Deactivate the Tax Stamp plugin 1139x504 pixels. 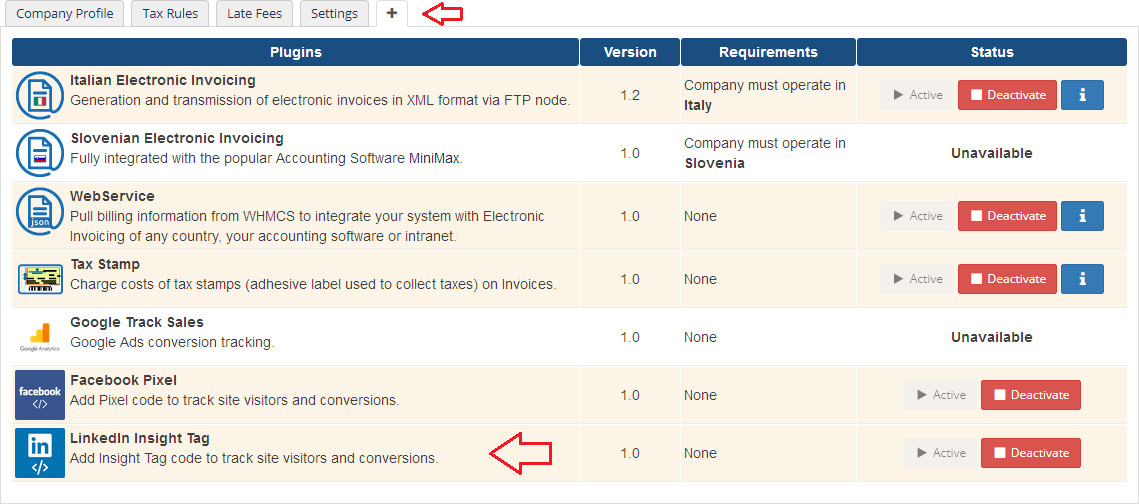[x=1008, y=280]
